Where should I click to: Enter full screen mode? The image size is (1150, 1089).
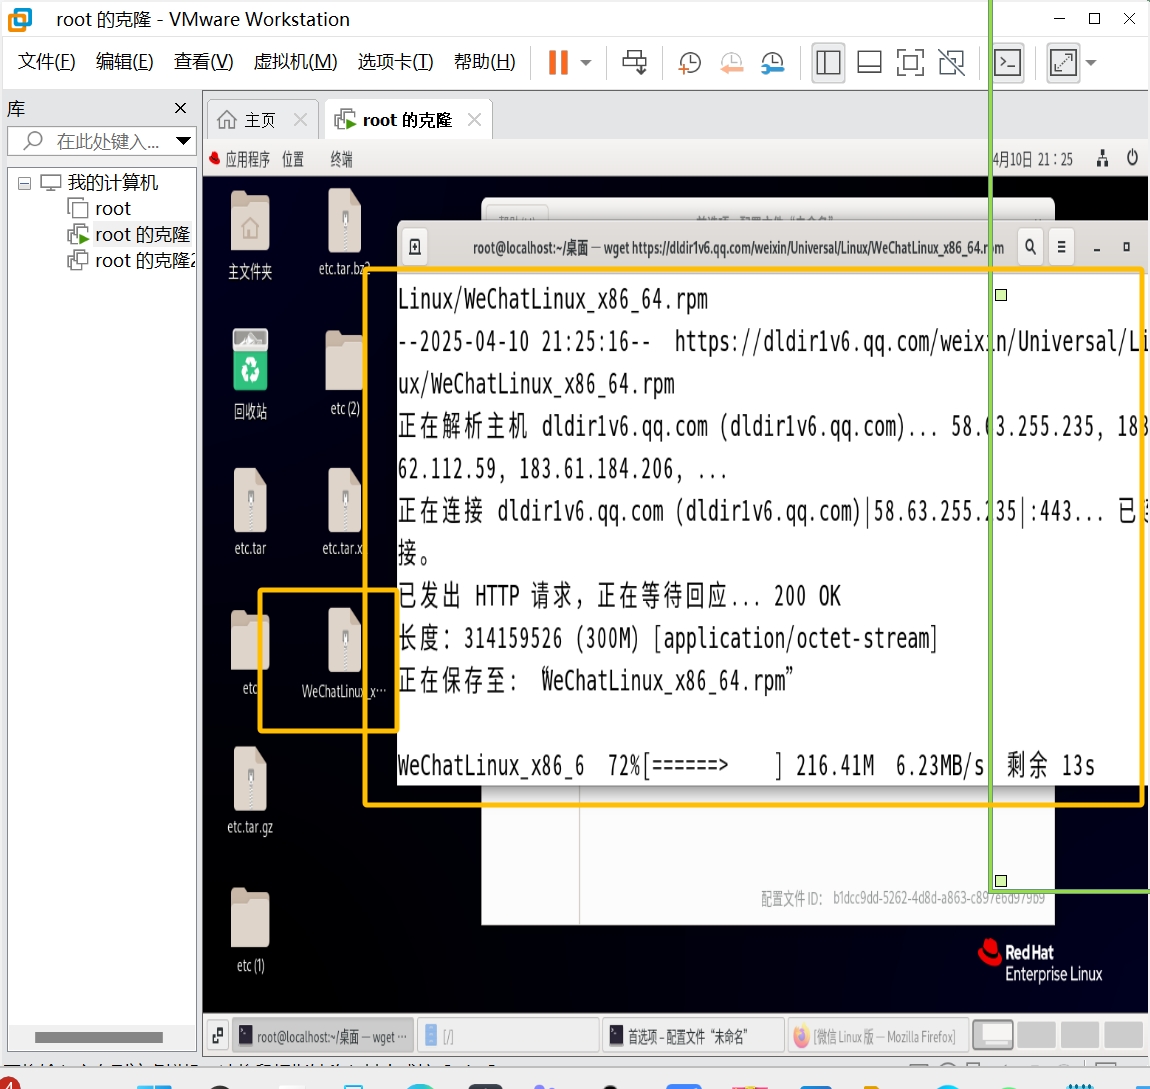[x=910, y=63]
